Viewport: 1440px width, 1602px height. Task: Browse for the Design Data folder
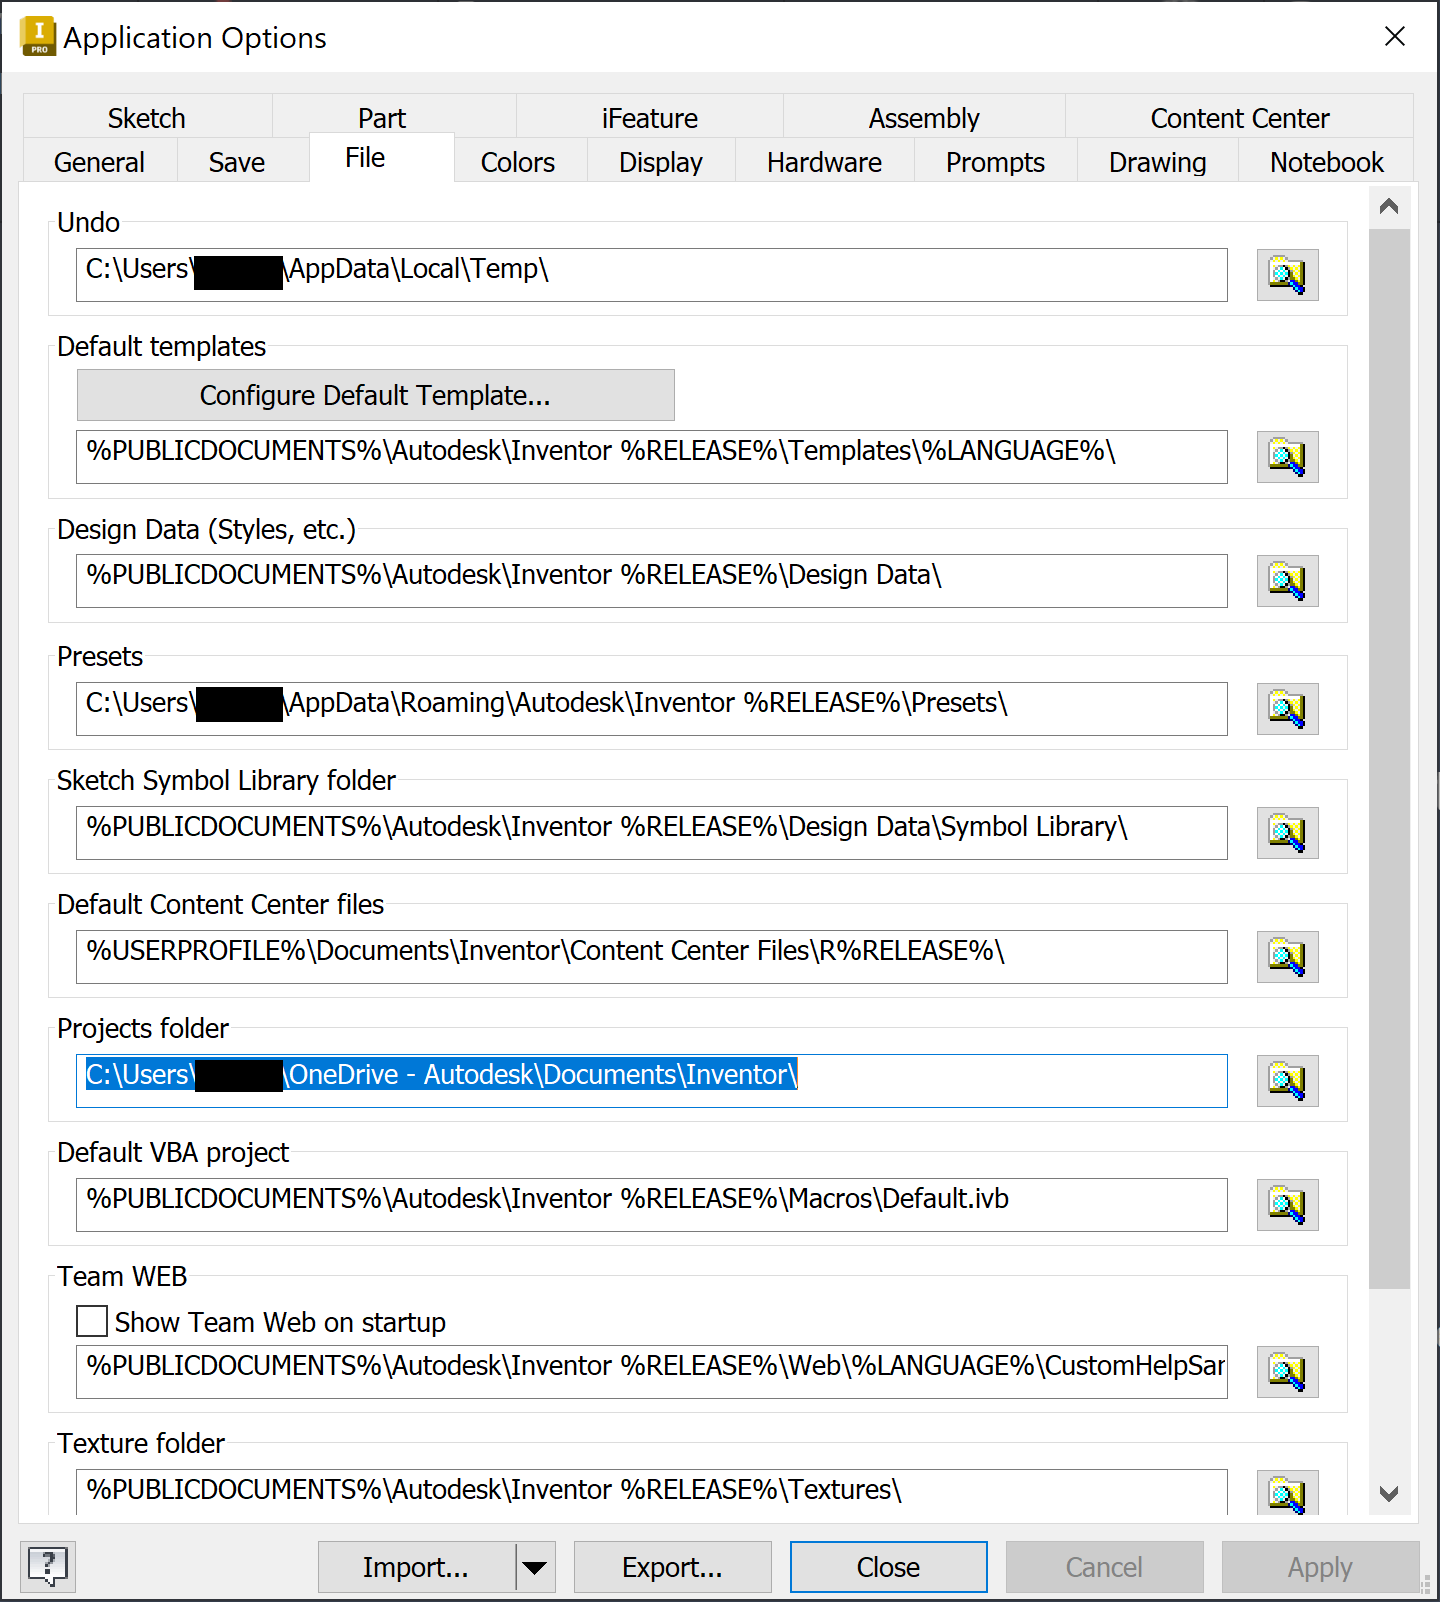(1287, 581)
